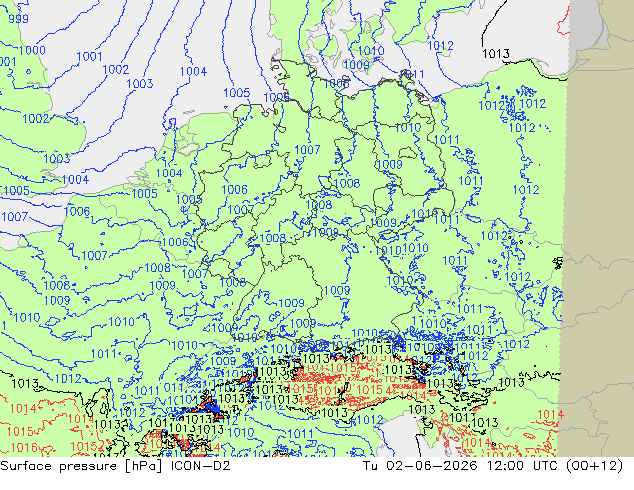Click the red "1016" isobar label
The width and height of the screenshot is (634, 490).
click(x=24, y=448)
